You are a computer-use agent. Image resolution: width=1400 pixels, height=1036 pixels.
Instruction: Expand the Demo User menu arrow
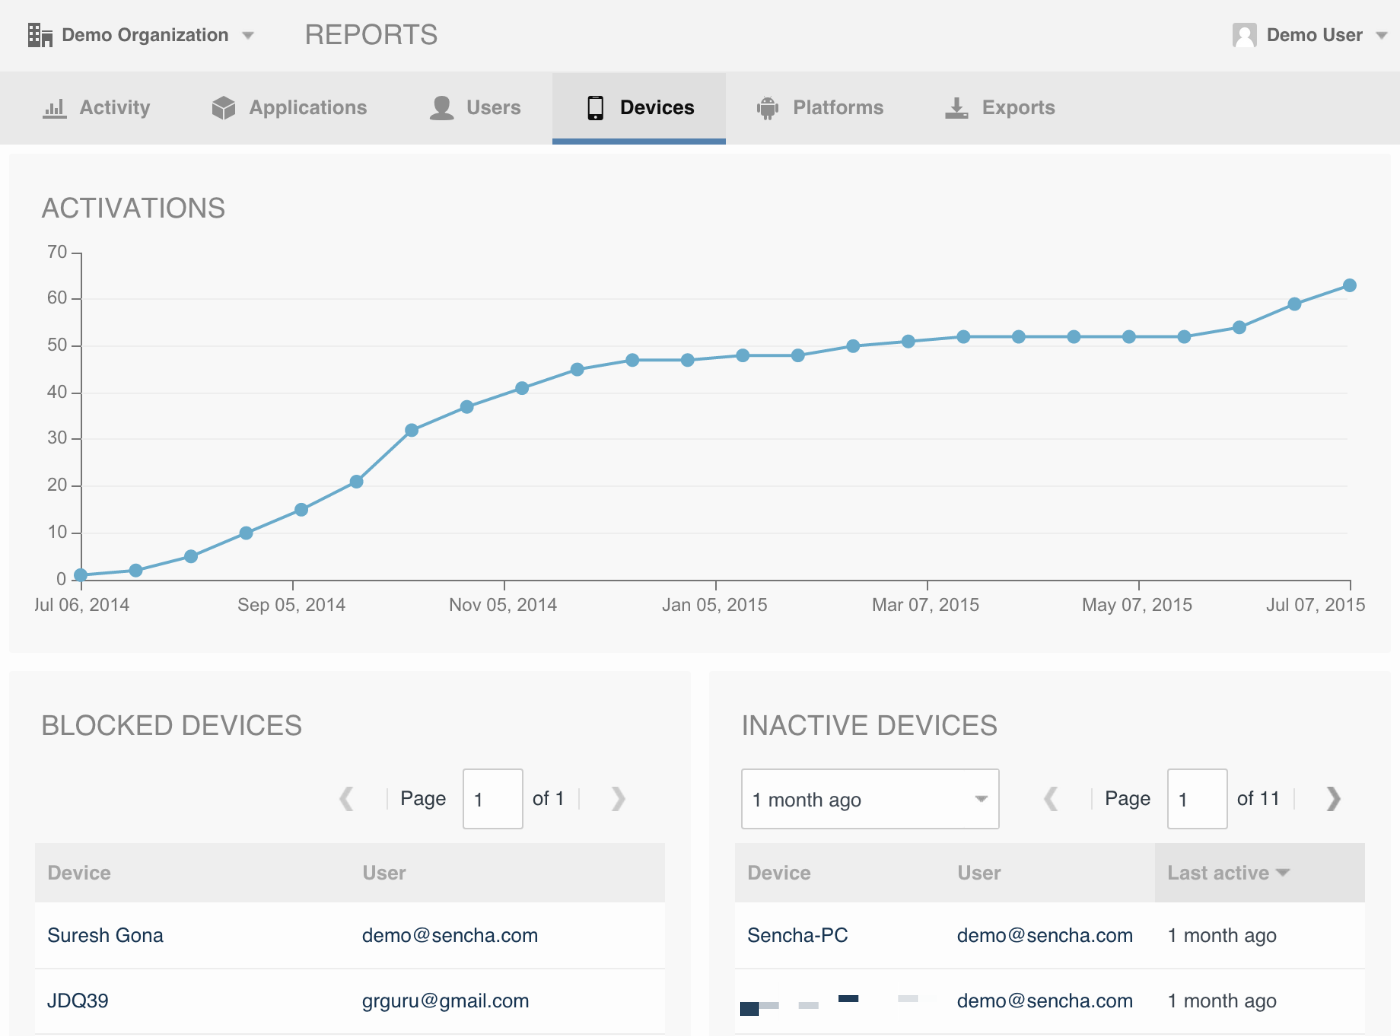(x=1381, y=36)
